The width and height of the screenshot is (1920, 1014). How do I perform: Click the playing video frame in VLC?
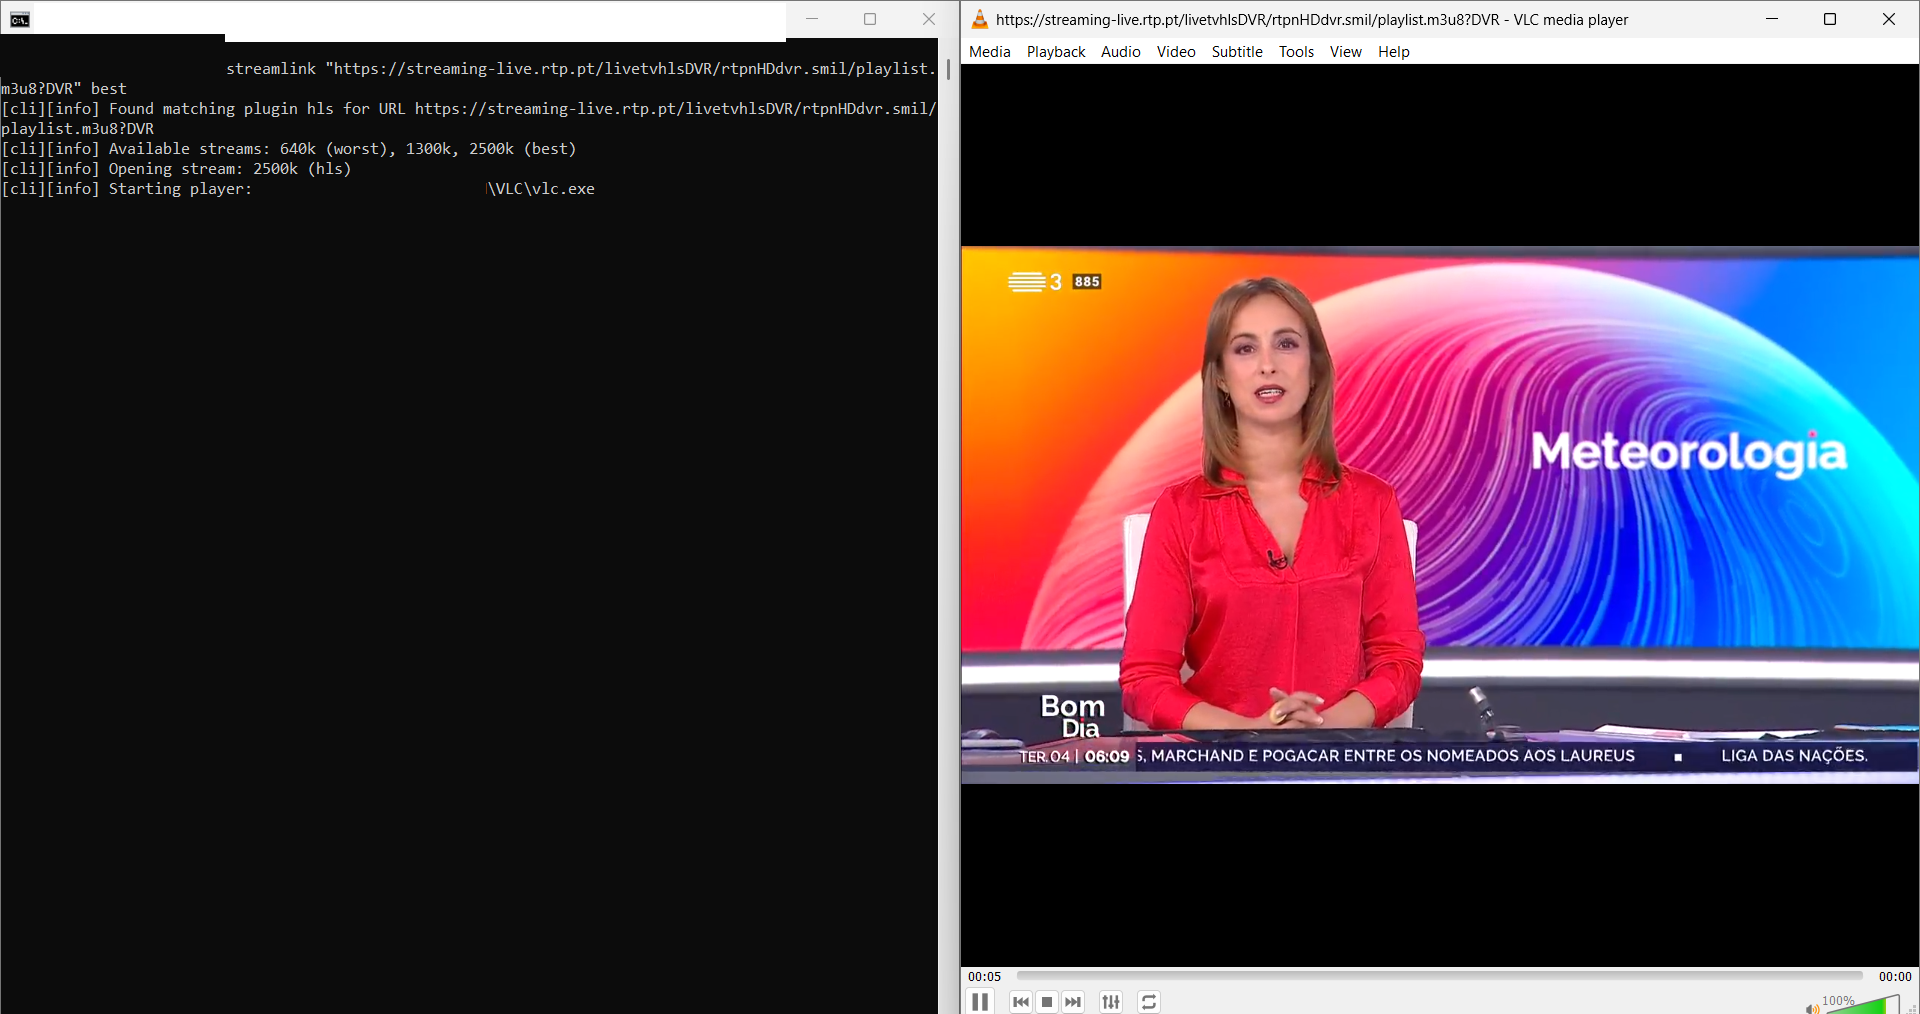tap(1440, 515)
